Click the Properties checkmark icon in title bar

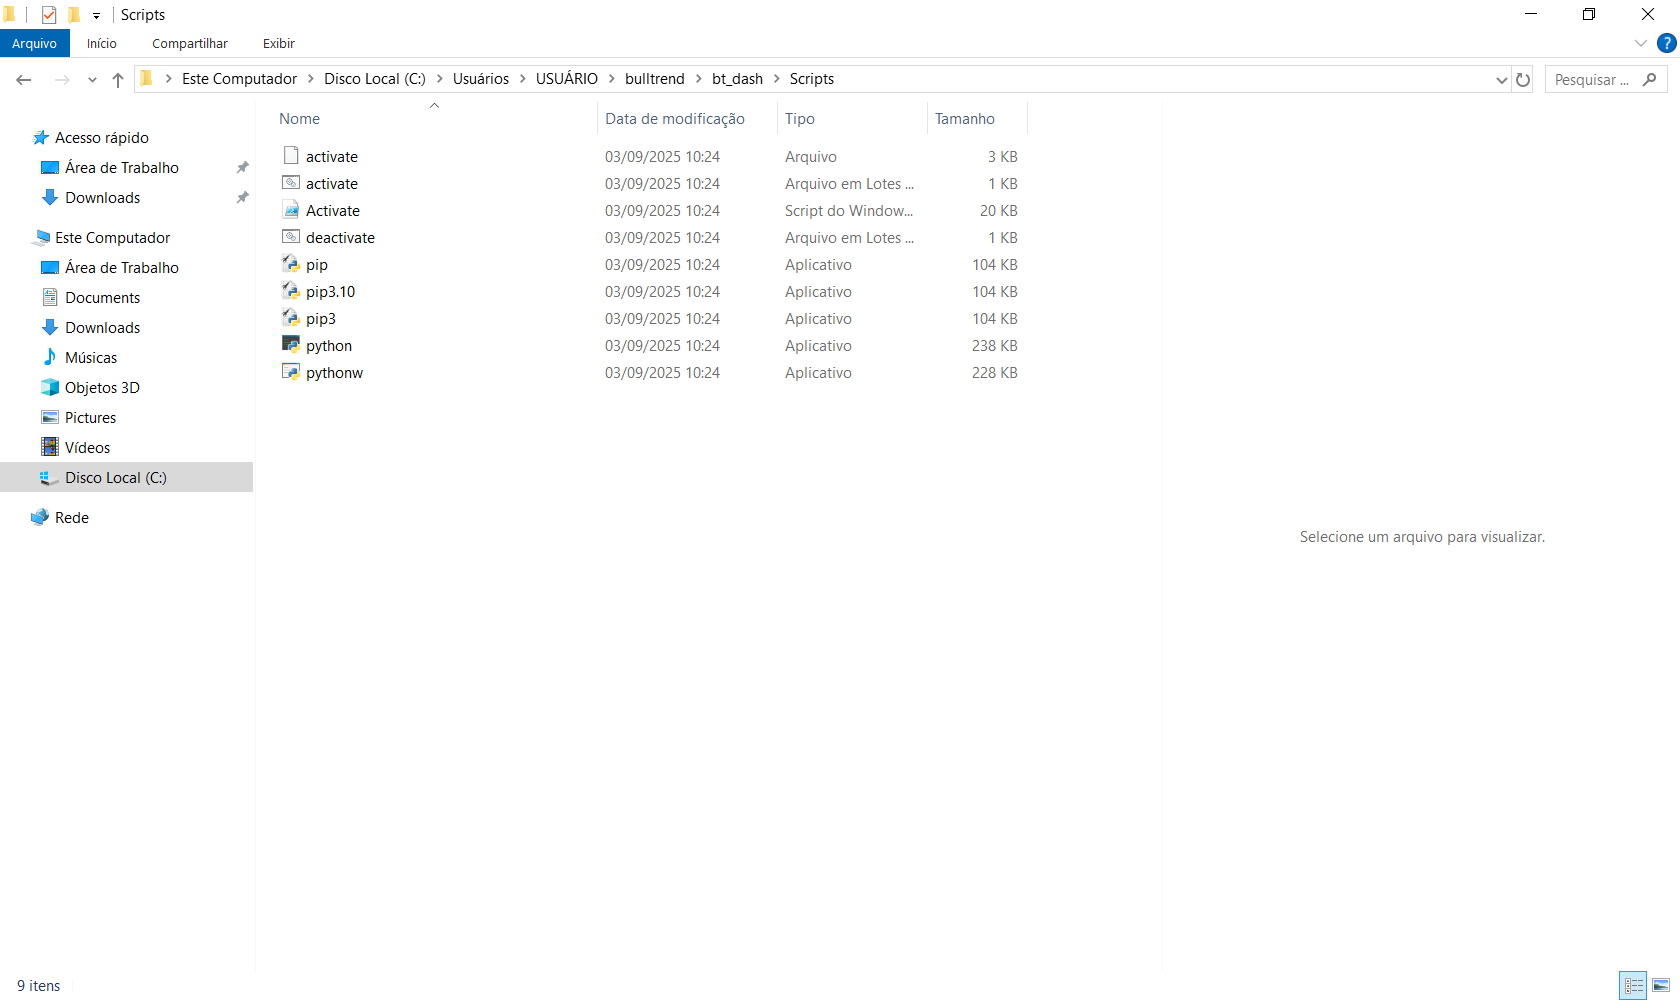click(49, 15)
